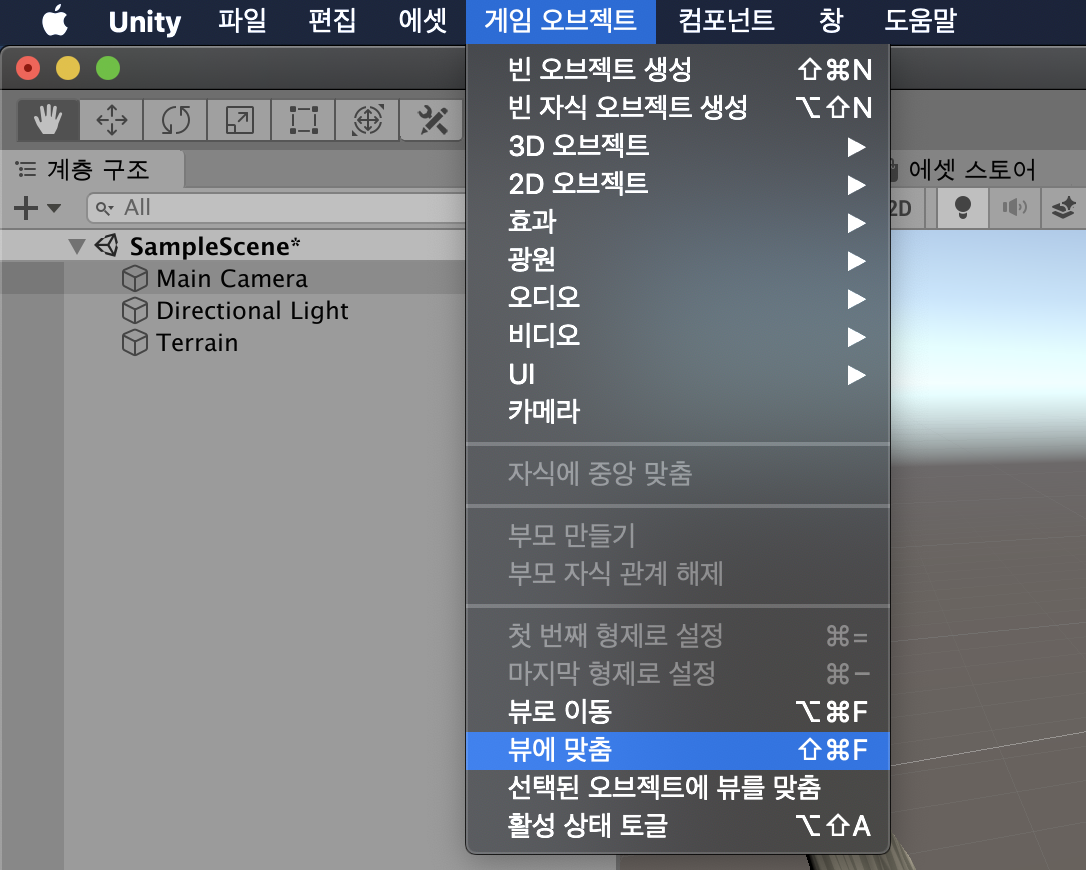The width and height of the screenshot is (1086, 870).
Task: Click the Directional Light cube icon
Action: click(134, 310)
